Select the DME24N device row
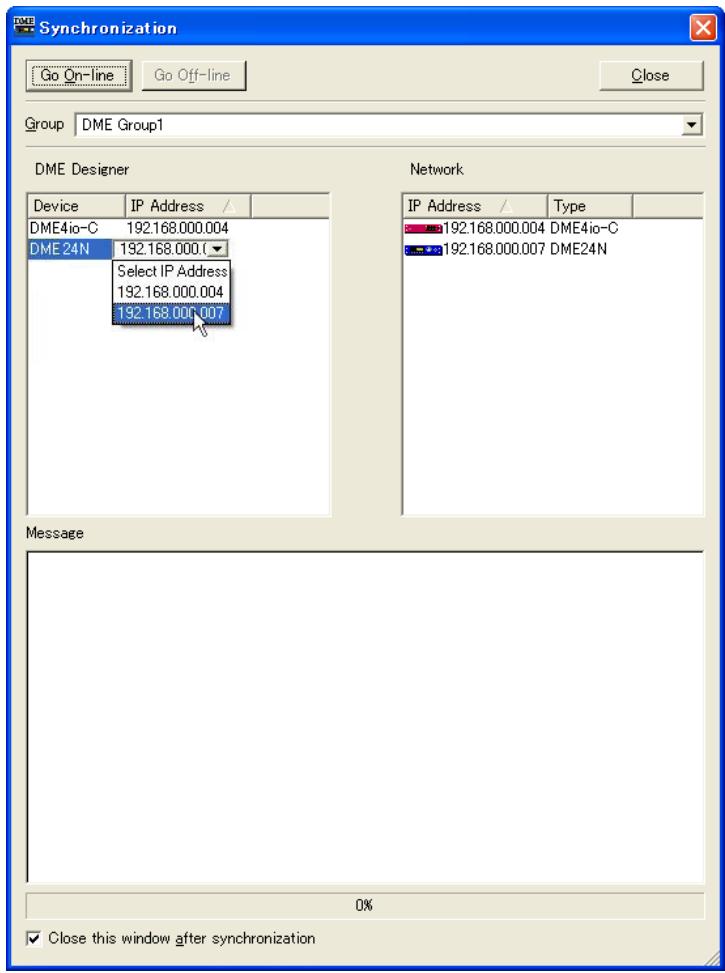Viewport: 725px width, 973px height. pyautogui.click(x=70, y=249)
